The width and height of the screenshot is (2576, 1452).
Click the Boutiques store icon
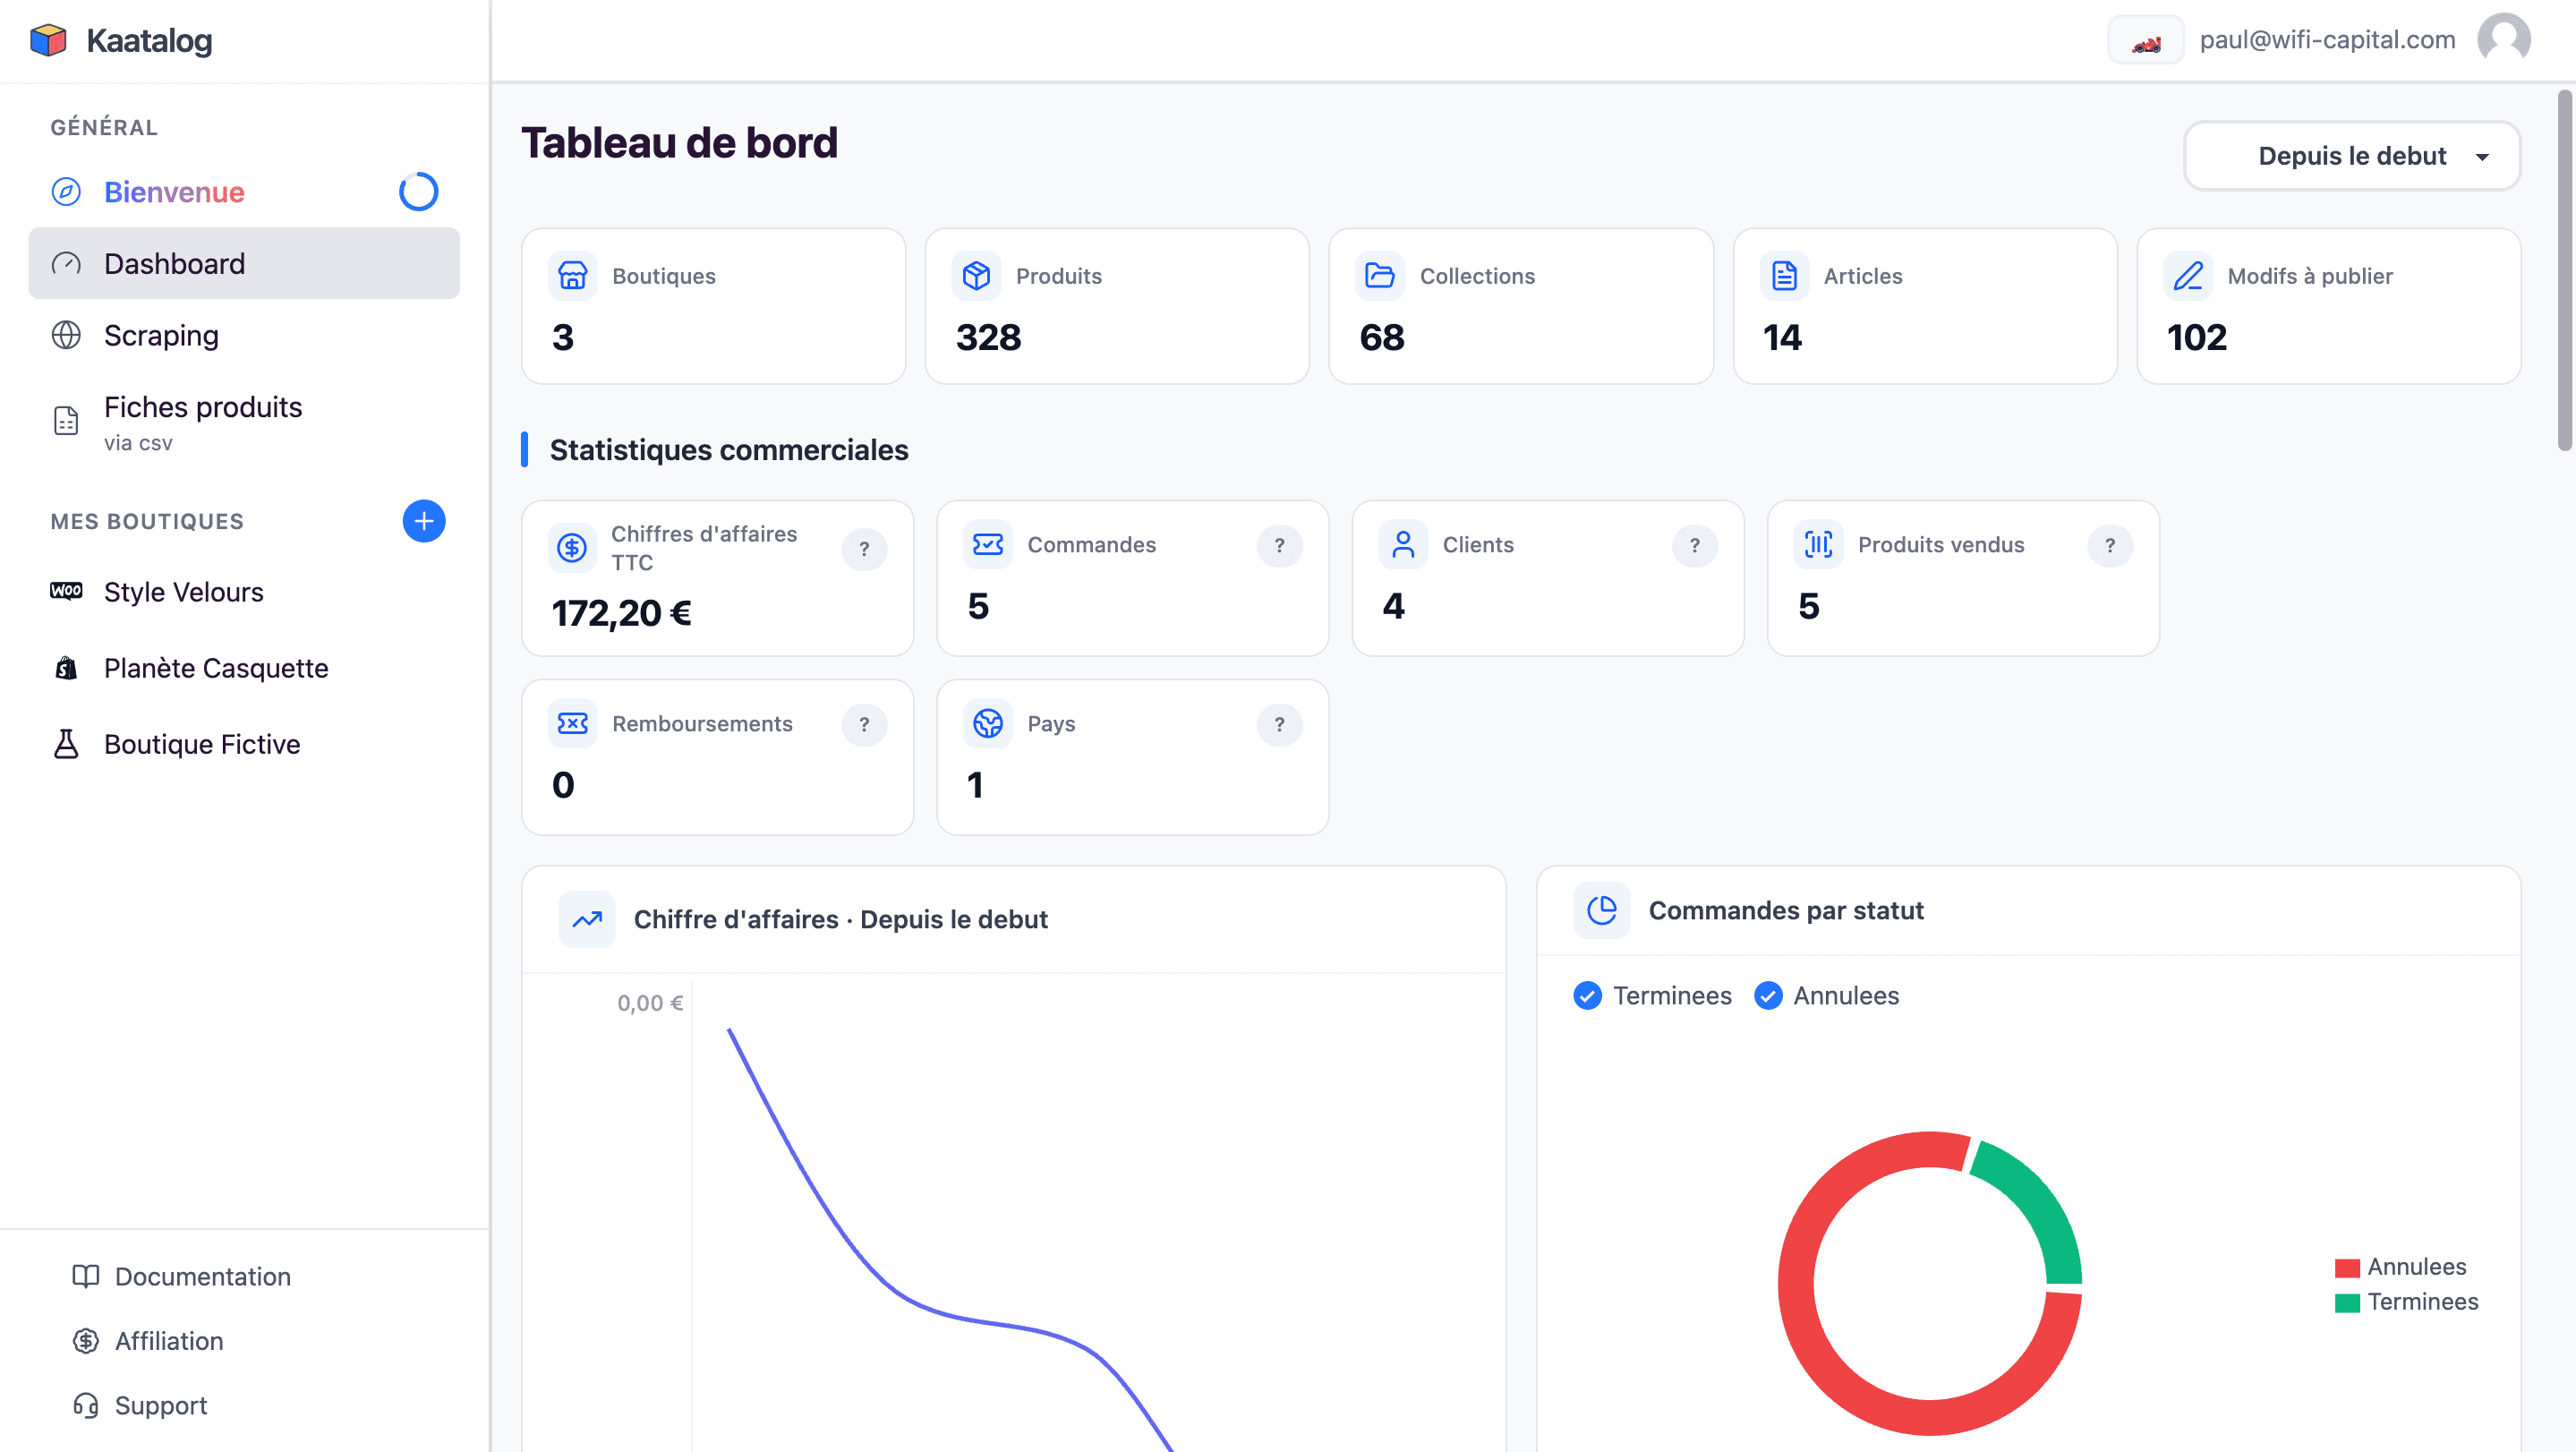[572, 276]
